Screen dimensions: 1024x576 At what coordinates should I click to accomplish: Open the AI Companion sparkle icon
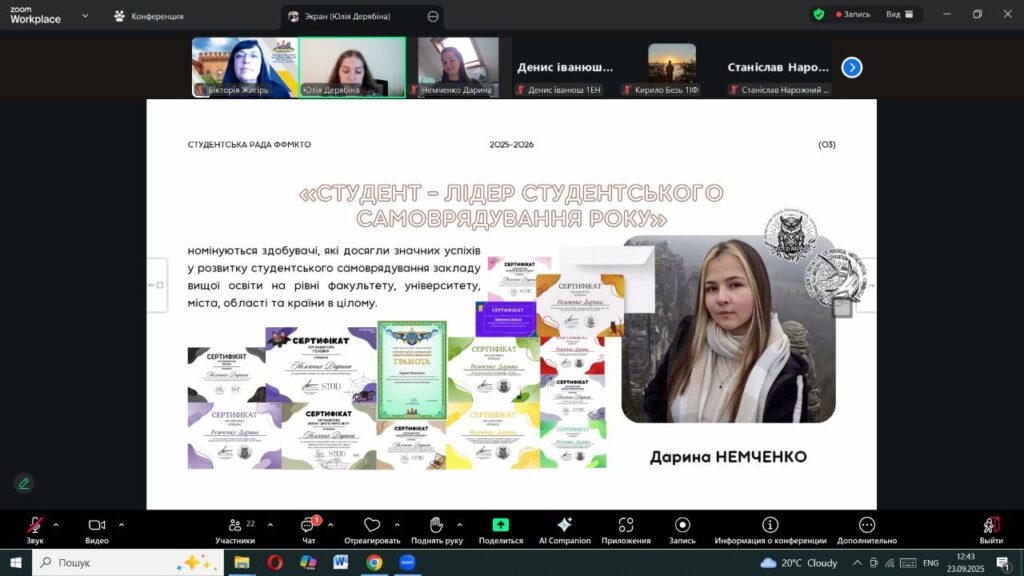tap(564, 525)
